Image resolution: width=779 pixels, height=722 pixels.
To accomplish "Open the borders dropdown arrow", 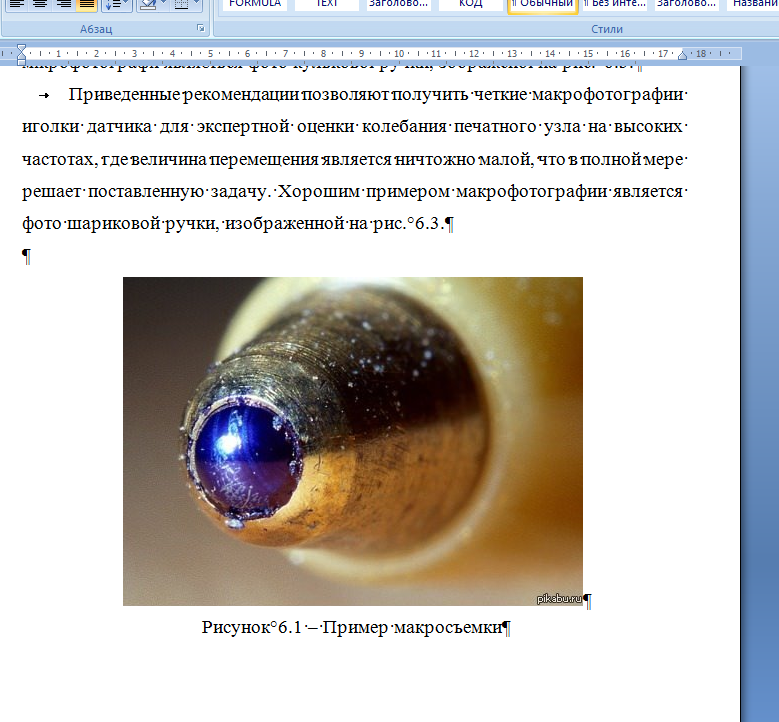I will point(196,5).
